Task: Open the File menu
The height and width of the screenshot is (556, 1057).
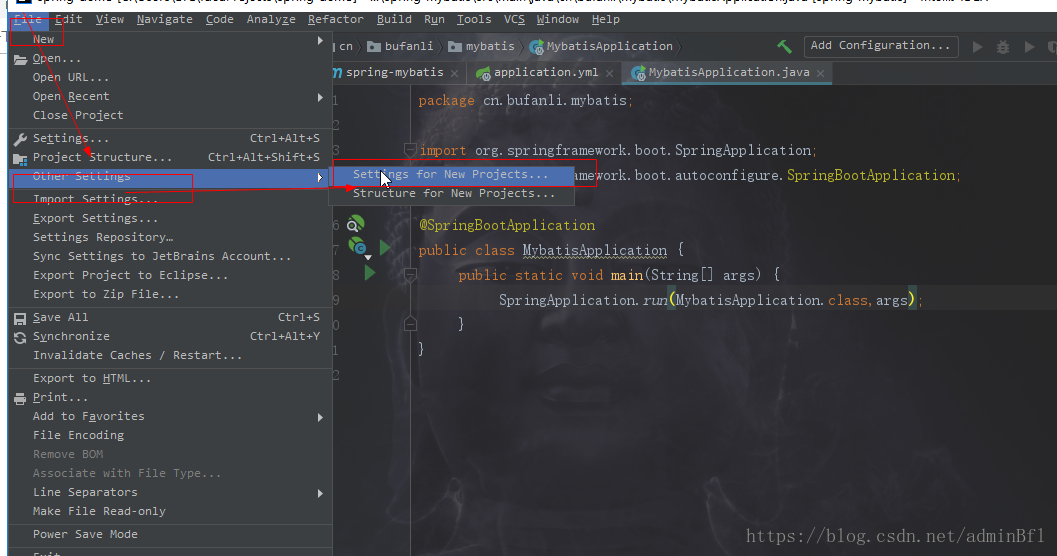Action: (28, 20)
